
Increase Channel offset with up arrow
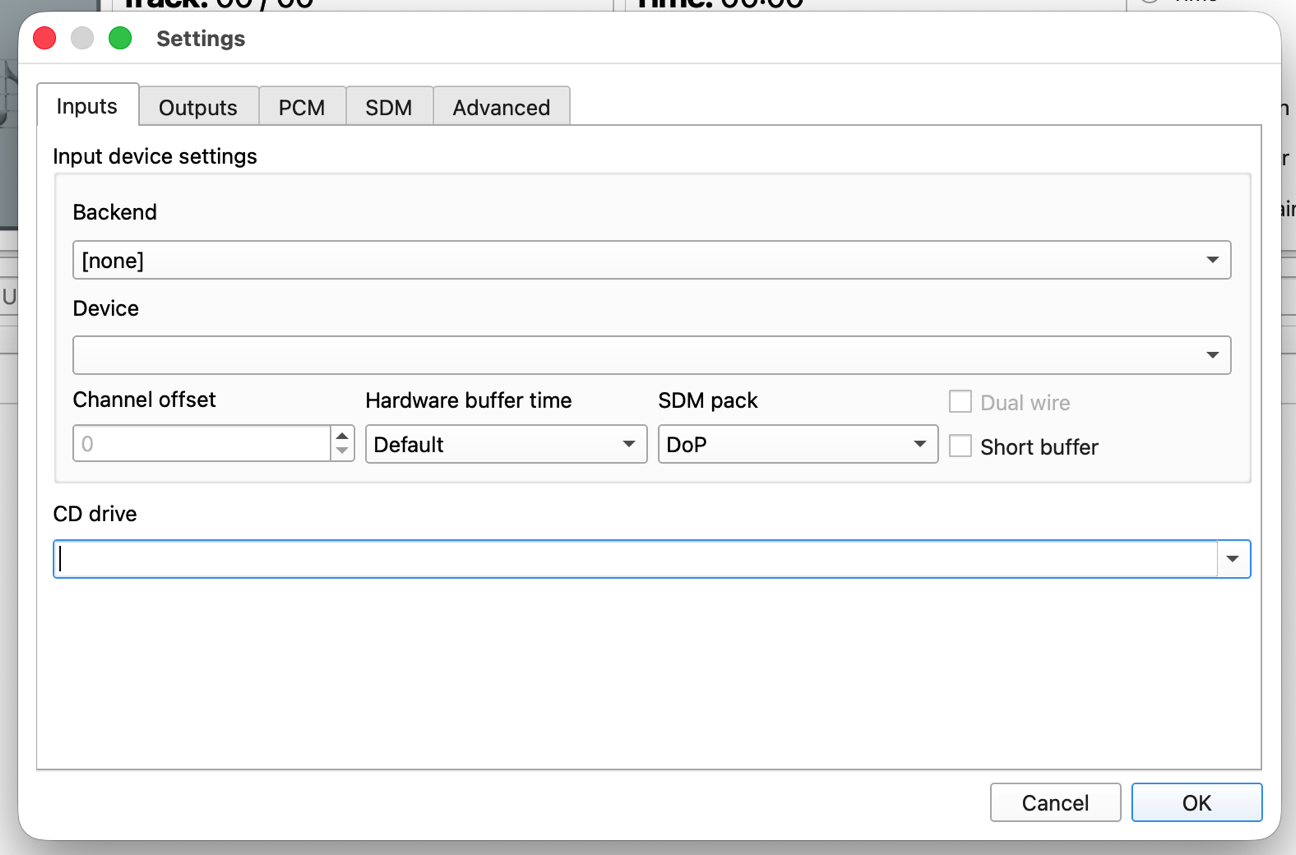pyautogui.click(x=343, y=436)
